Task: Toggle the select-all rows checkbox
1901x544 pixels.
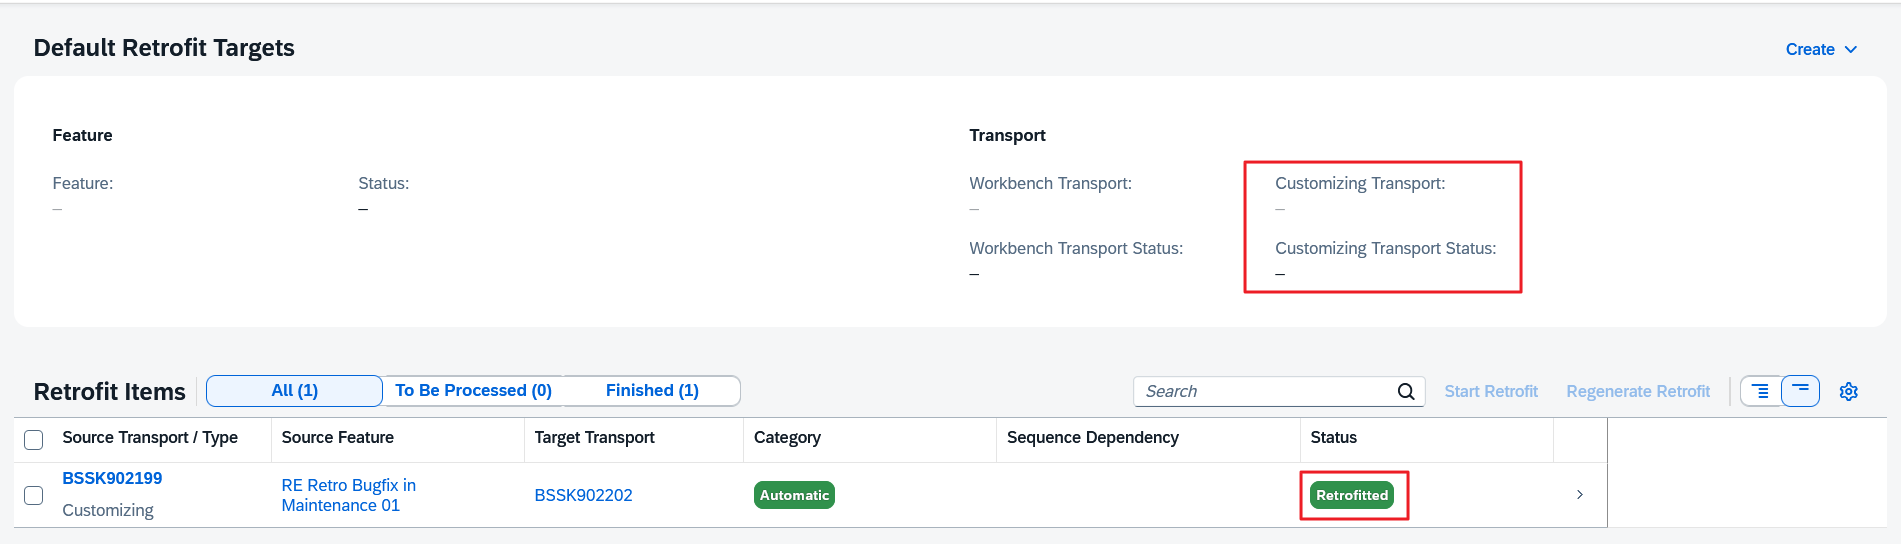Action: (x=34, y=439)
